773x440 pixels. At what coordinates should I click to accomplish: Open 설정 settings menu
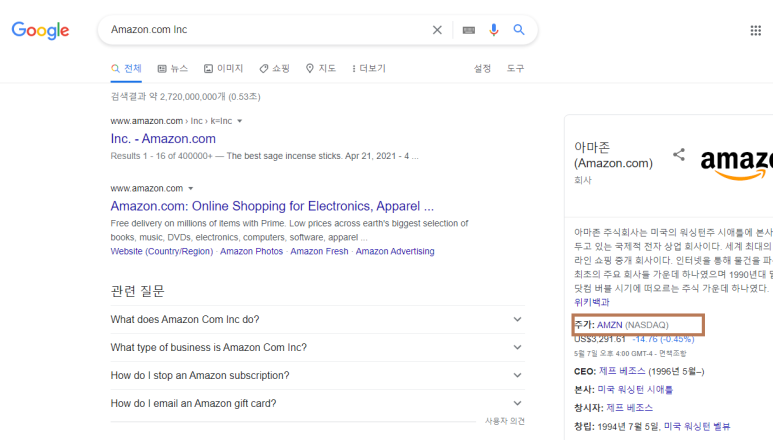tap(482, 68)
